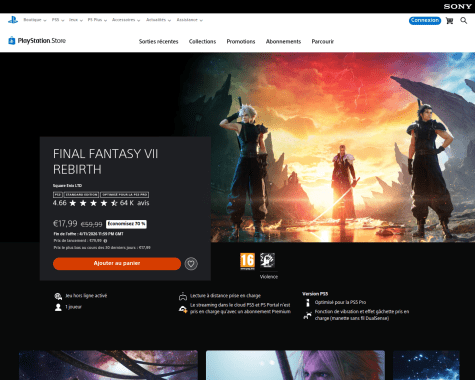Screen dimensions: 475x380
Task: Expand the Actualités dropdown menu
Action: pos(158,20)
